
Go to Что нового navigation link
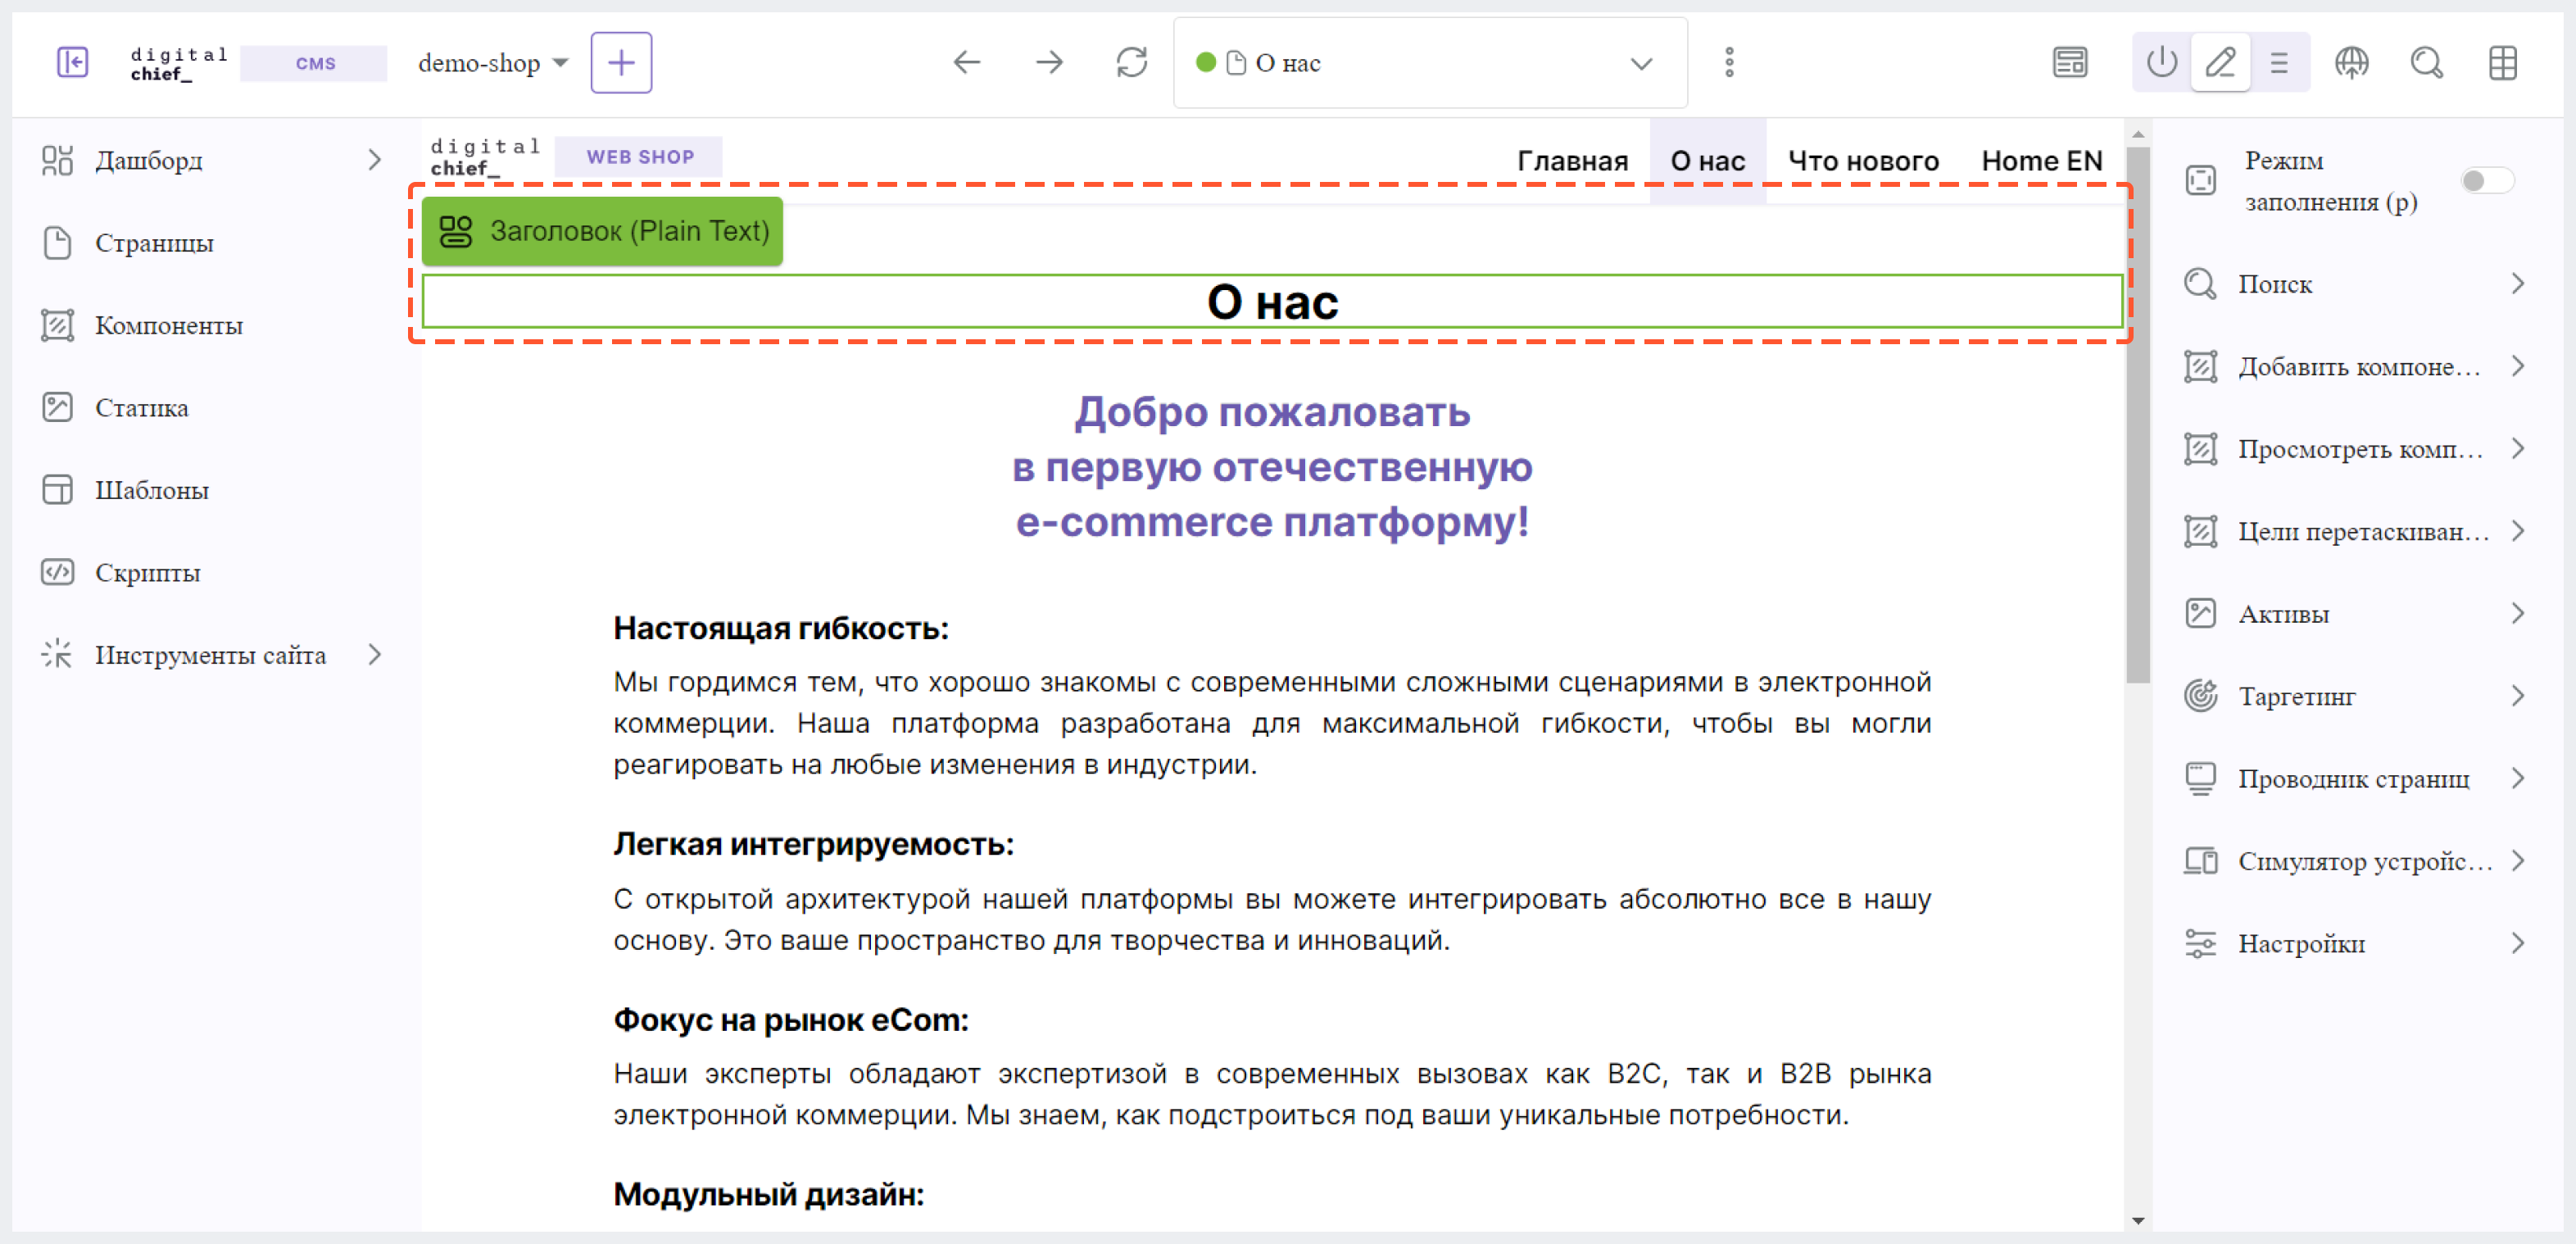pos(1863,161)
